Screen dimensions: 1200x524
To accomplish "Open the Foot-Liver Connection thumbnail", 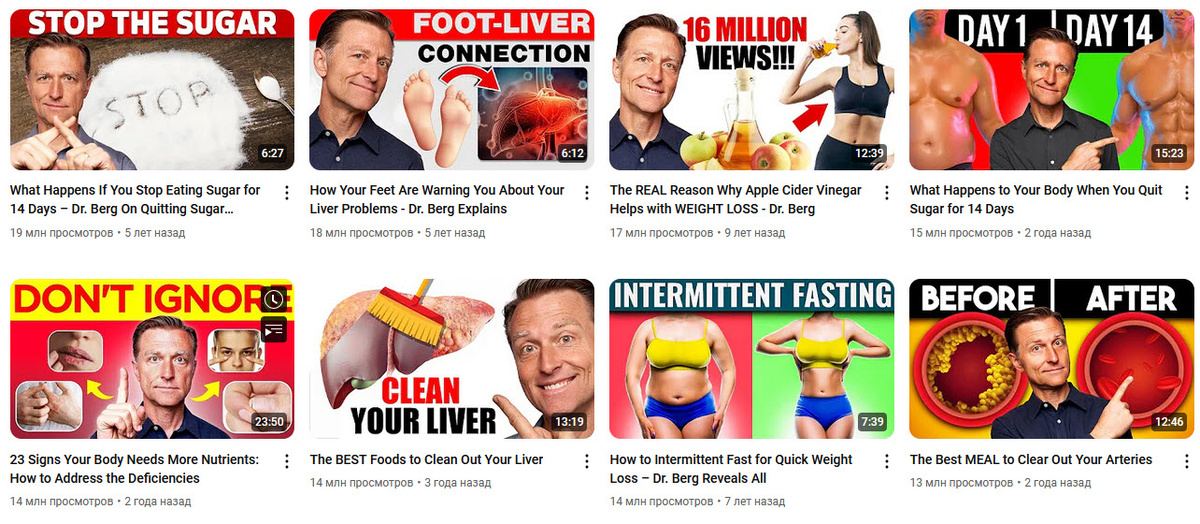I will [x=452, y=90].
